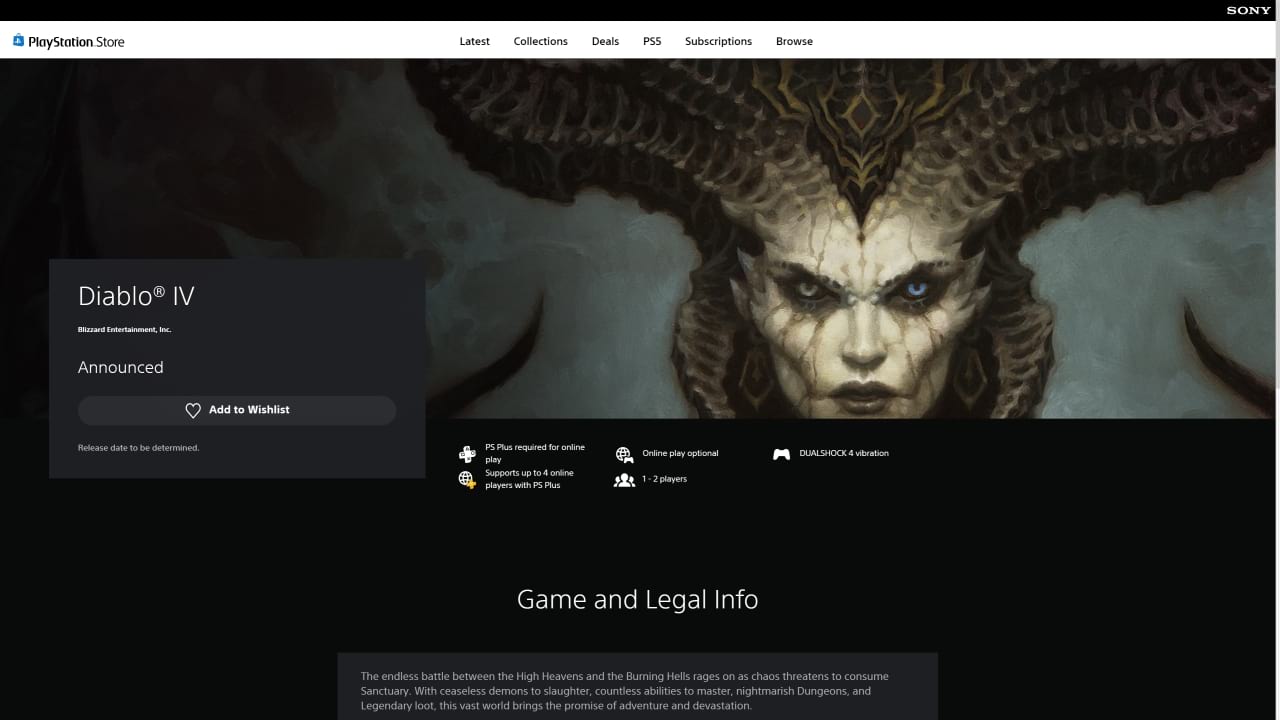Click Supports up to 4 online players text
The image size is (1280, 720).
point(530,479)
